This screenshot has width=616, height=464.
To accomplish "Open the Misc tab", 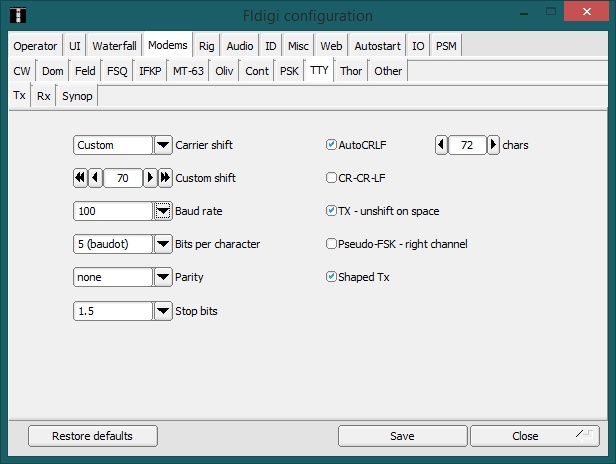I will 298,46.
